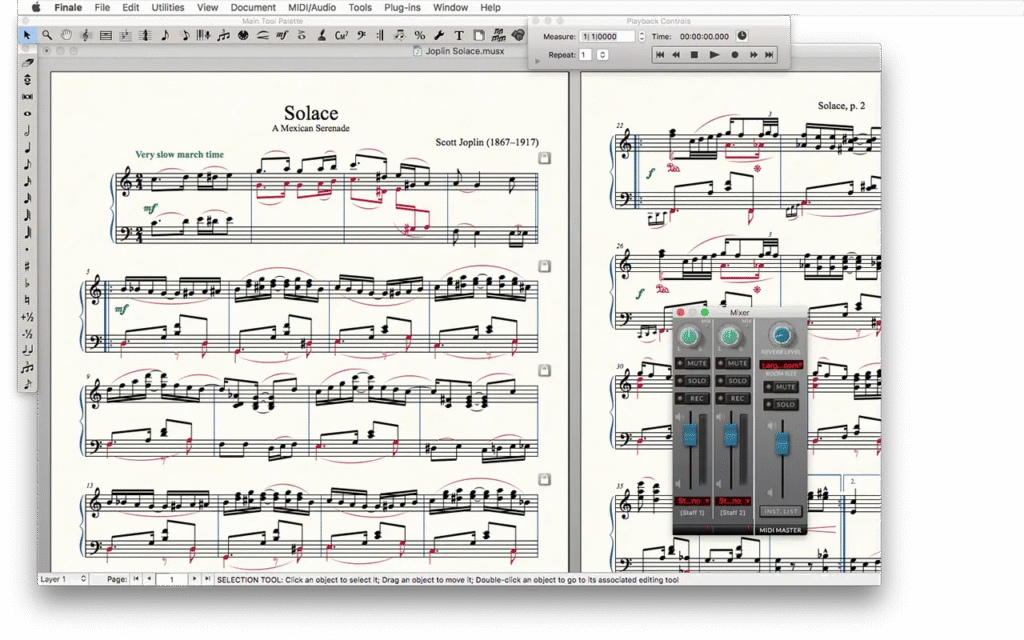Open the Plug-ins menu

(402, 7)
